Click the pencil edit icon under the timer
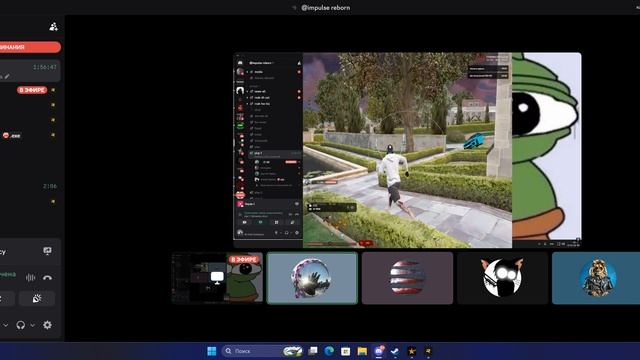This screenshot has height=360, width=640. pyautogui.click(x=7, y=76)
